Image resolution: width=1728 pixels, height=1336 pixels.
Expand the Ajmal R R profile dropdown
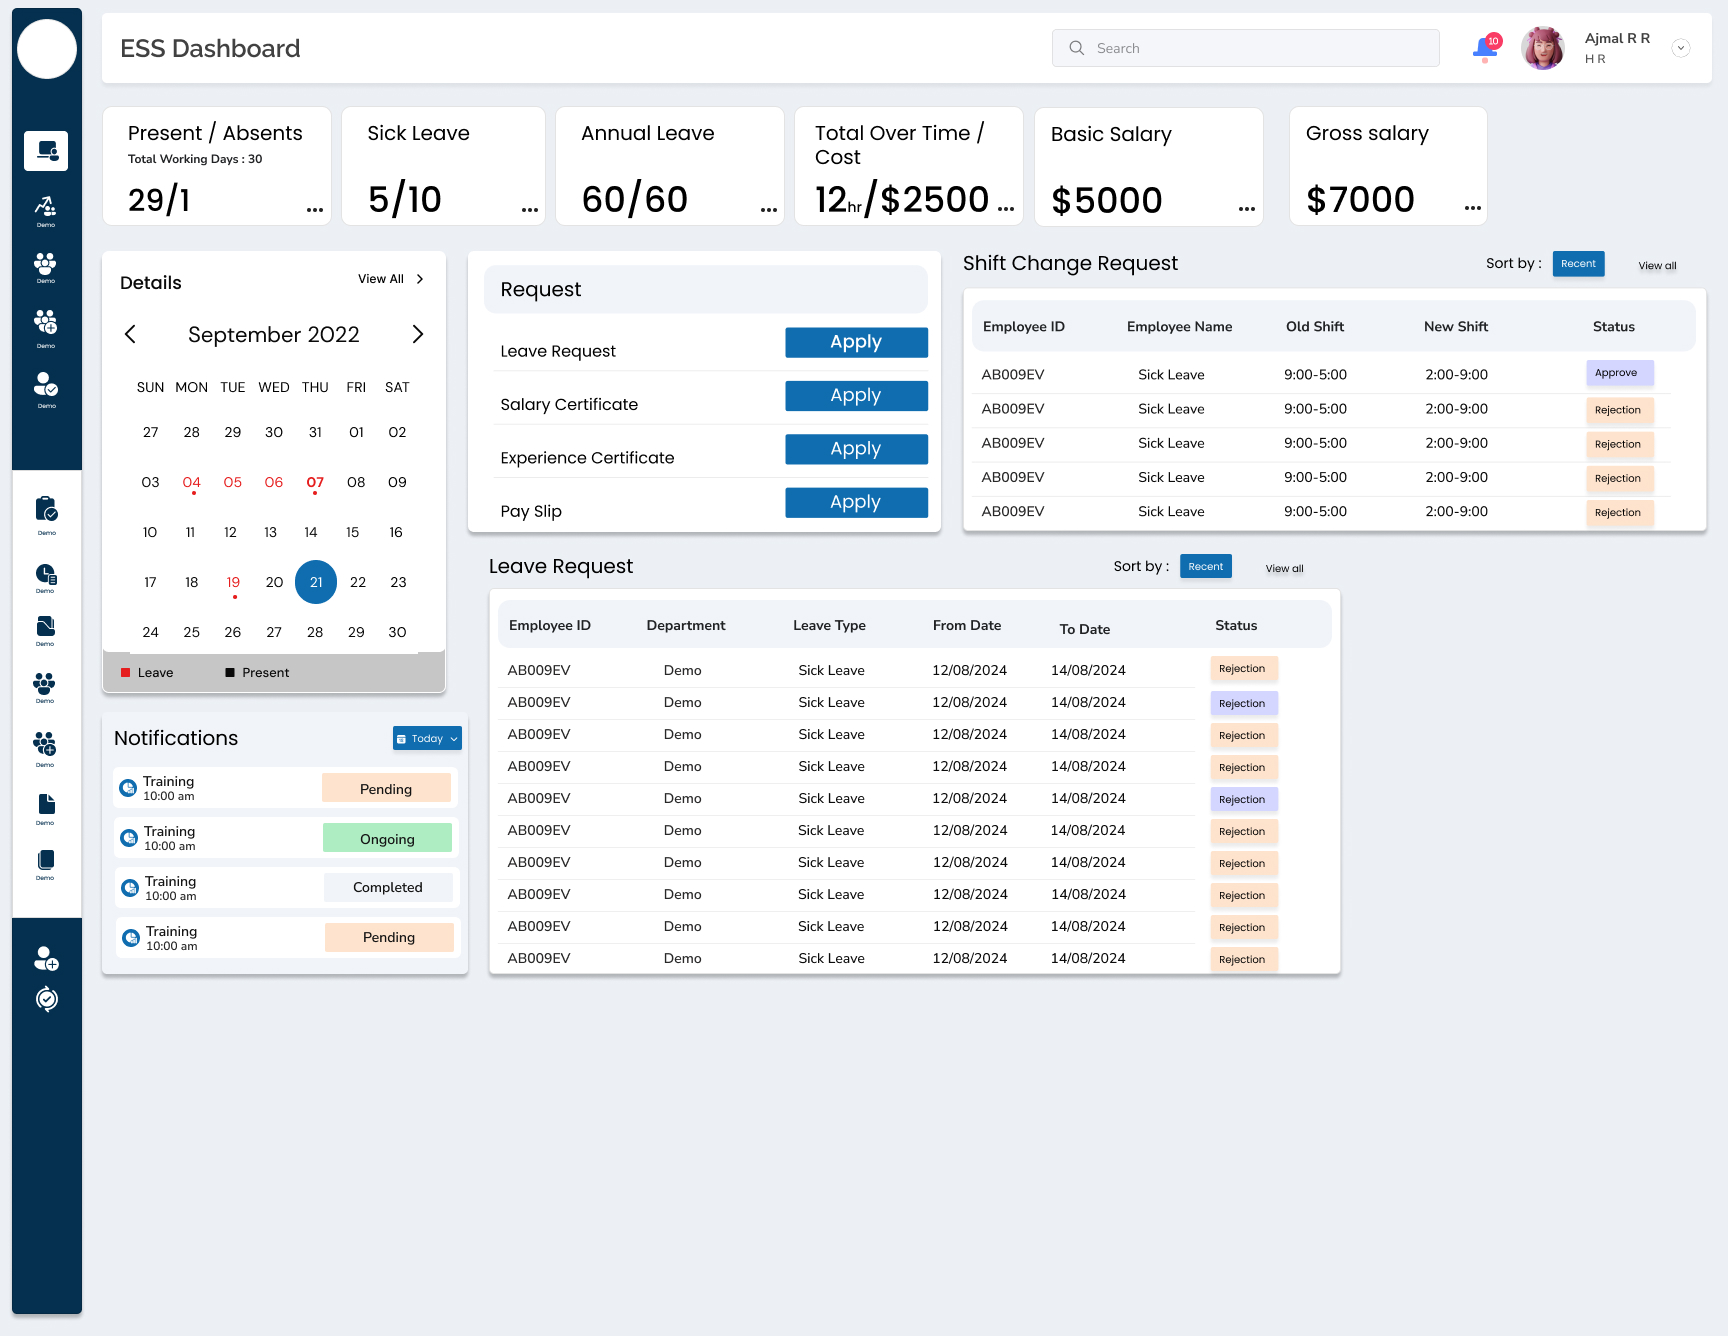click(x=1681, y=48)
